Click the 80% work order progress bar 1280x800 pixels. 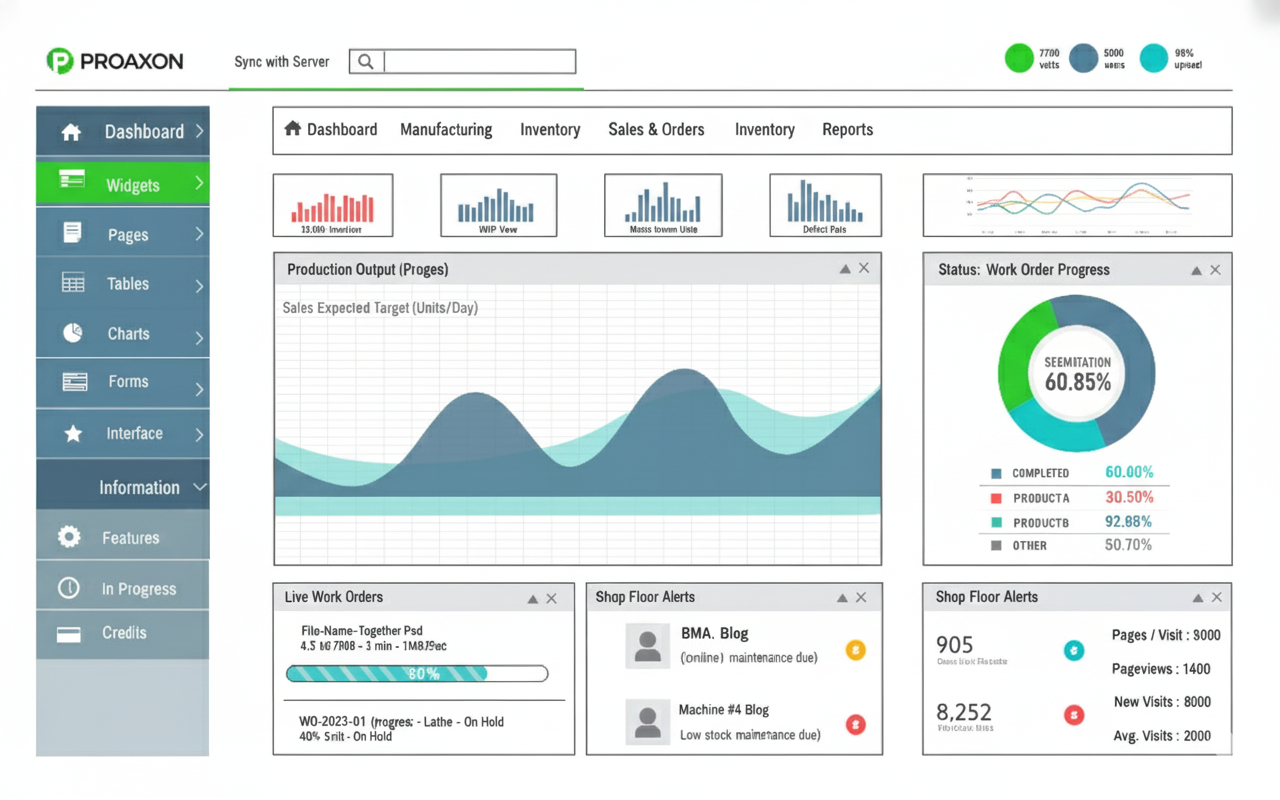tap(417, 674)
